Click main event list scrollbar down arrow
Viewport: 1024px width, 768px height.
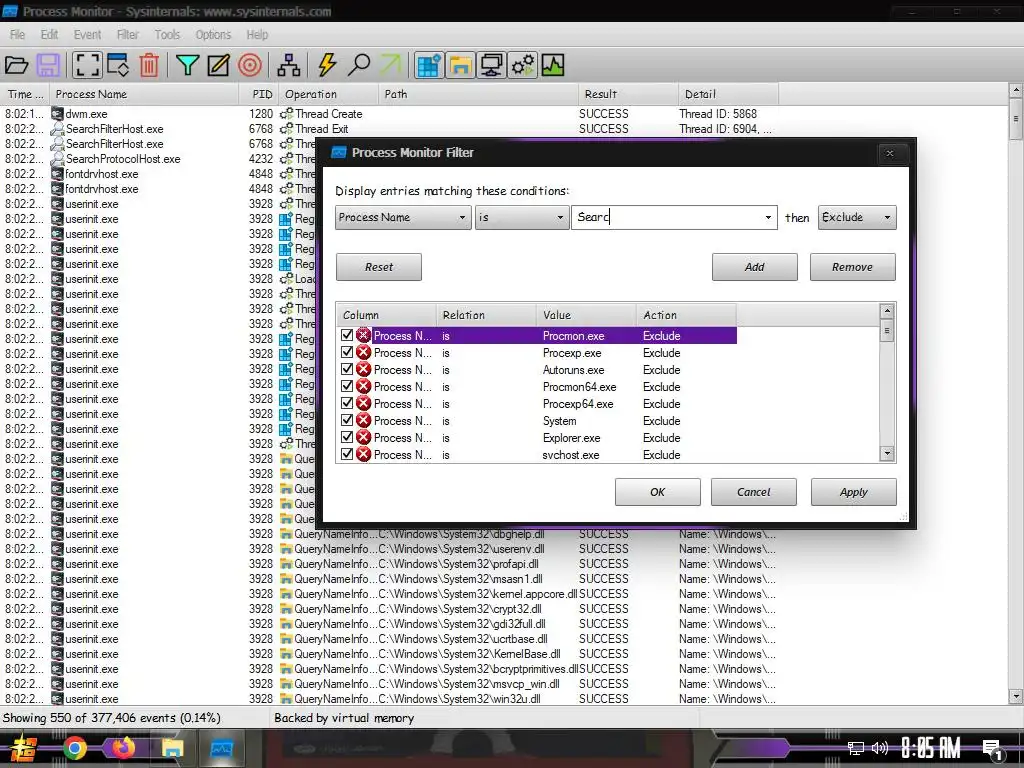1016,696
